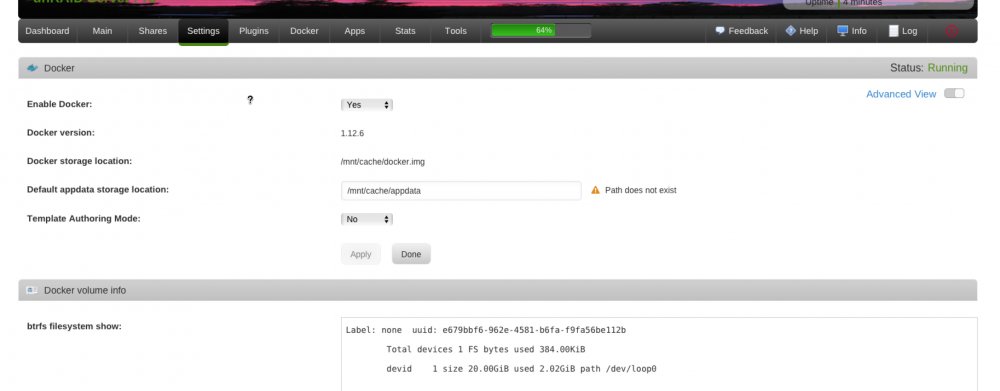
Task: View the Stats tab
Action: pyautogui.click(x=405, y=31)
